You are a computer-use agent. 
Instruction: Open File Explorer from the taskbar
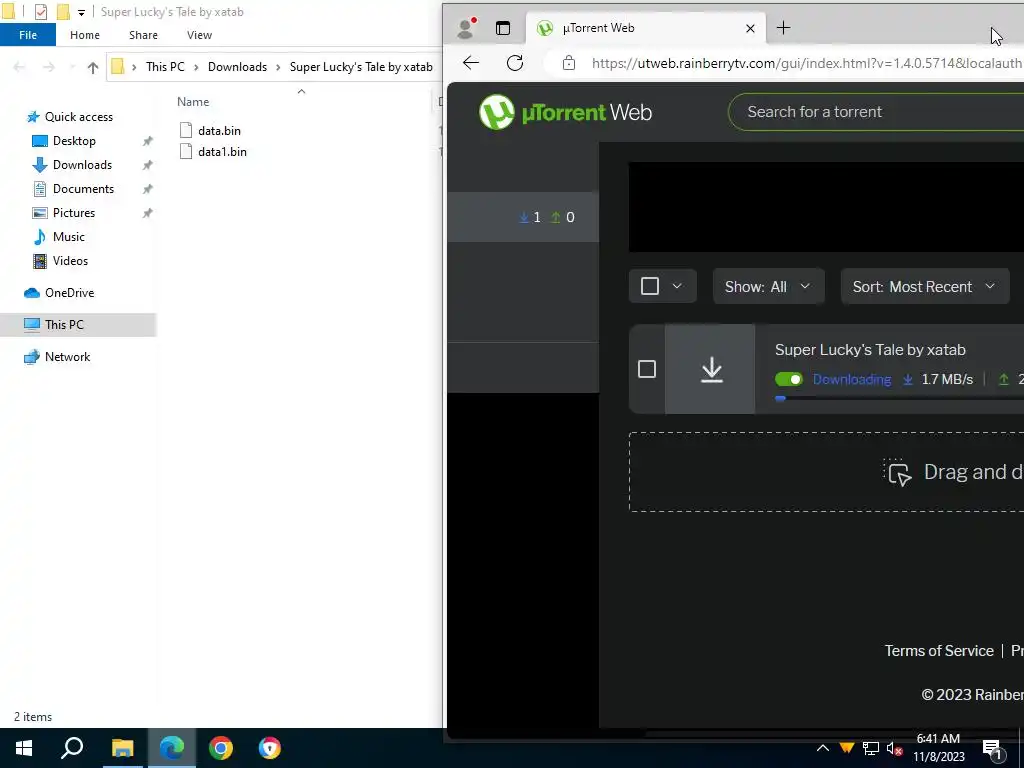pos(122,748)
